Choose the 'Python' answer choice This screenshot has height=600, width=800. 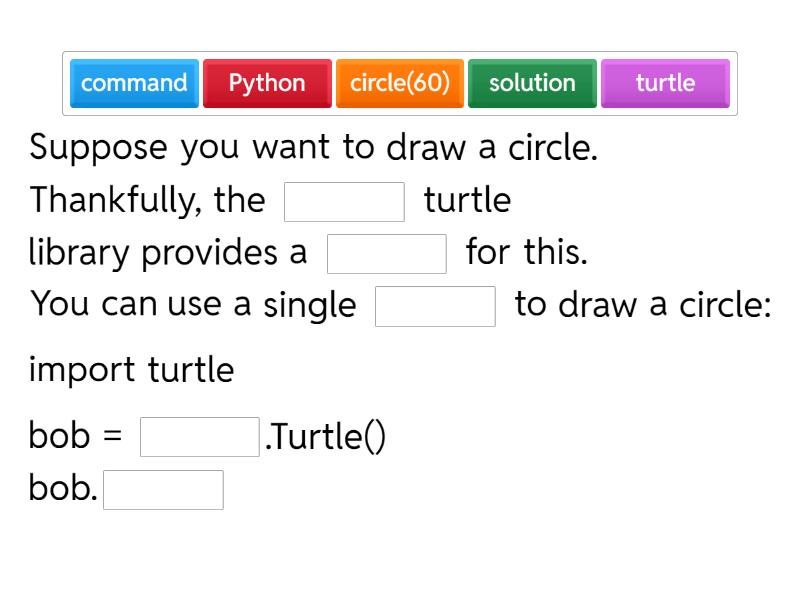pyautogui.click(x=266, y=84)
